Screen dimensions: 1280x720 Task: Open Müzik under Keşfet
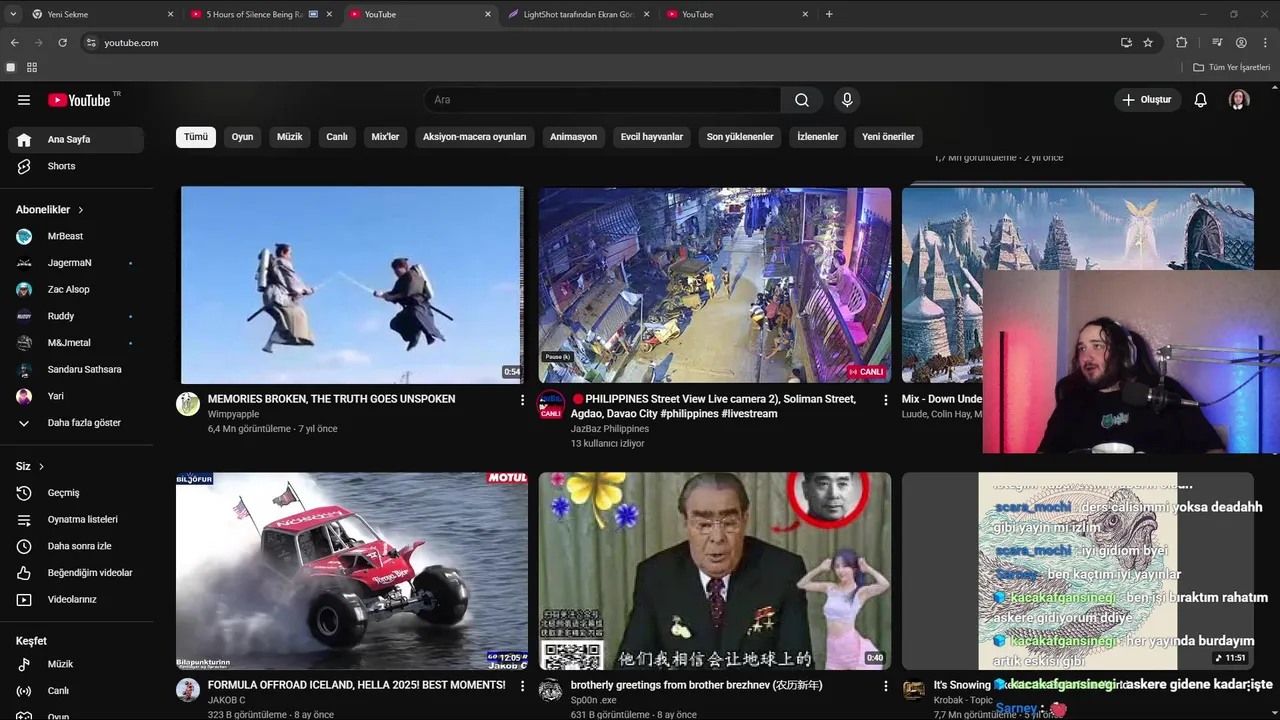[76, 664]
